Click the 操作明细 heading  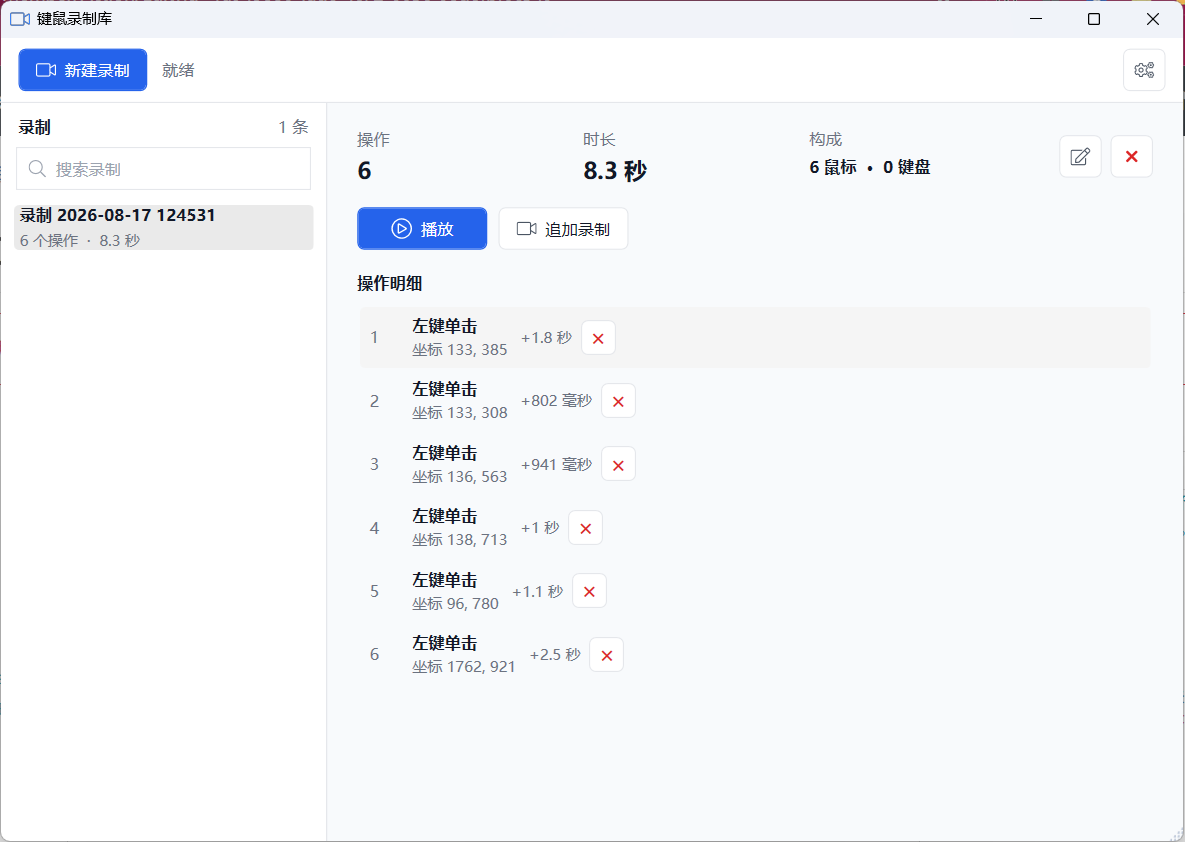389,283
